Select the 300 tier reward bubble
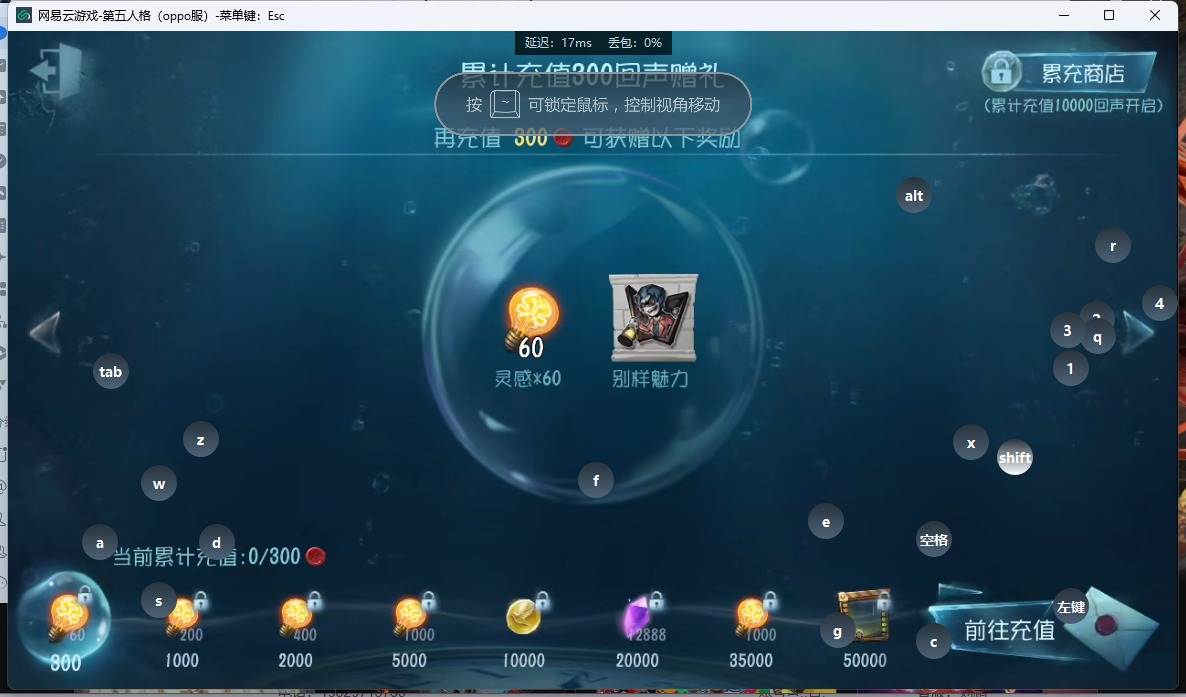Screen dimensions: 1186x697 65,619
